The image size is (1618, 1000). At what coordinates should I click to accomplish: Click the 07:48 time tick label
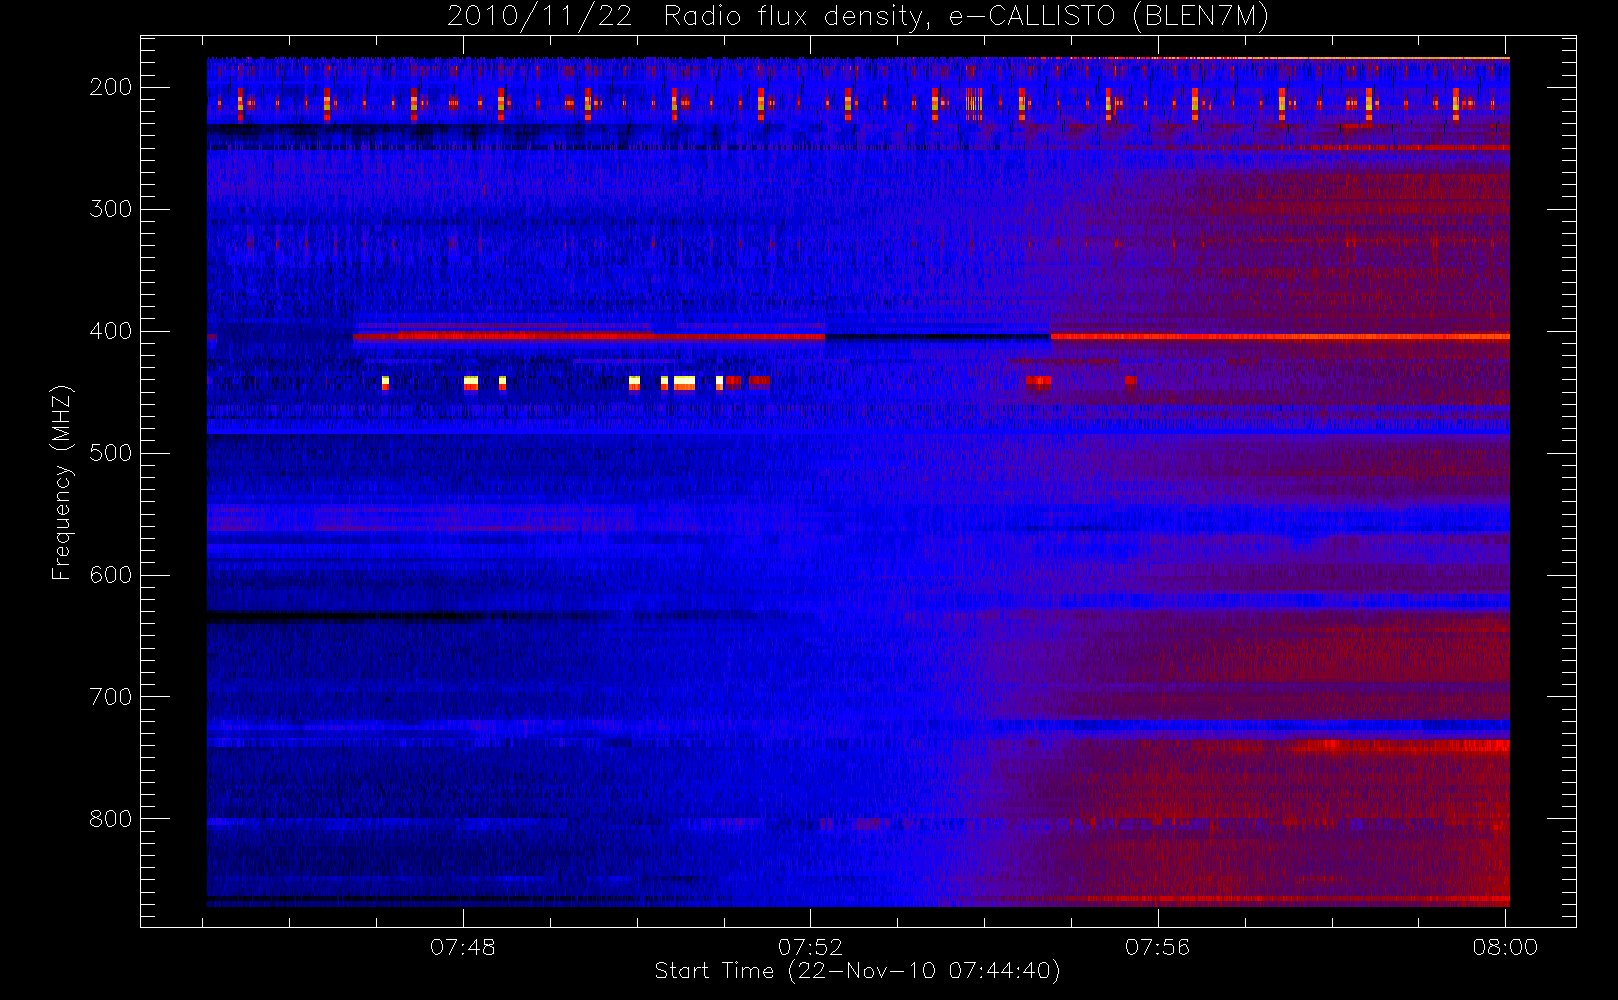pos(463,947)
